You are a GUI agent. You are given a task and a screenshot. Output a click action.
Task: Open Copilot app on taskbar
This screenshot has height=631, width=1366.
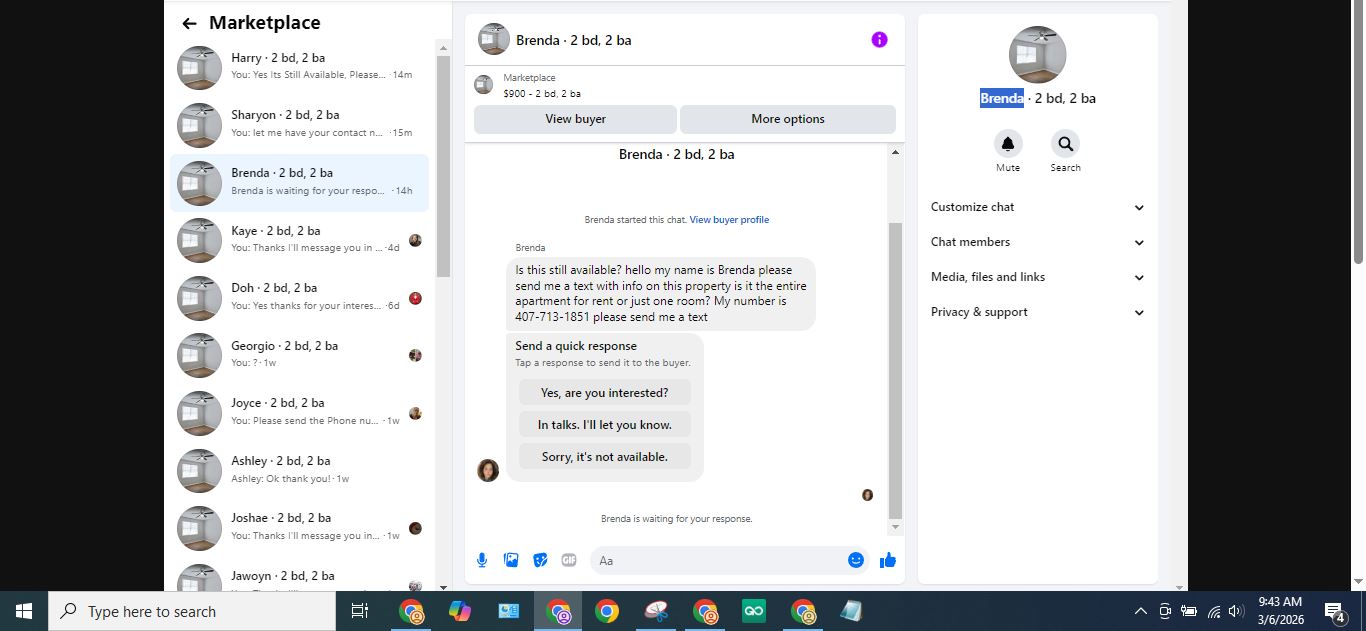tap(460, 611)
